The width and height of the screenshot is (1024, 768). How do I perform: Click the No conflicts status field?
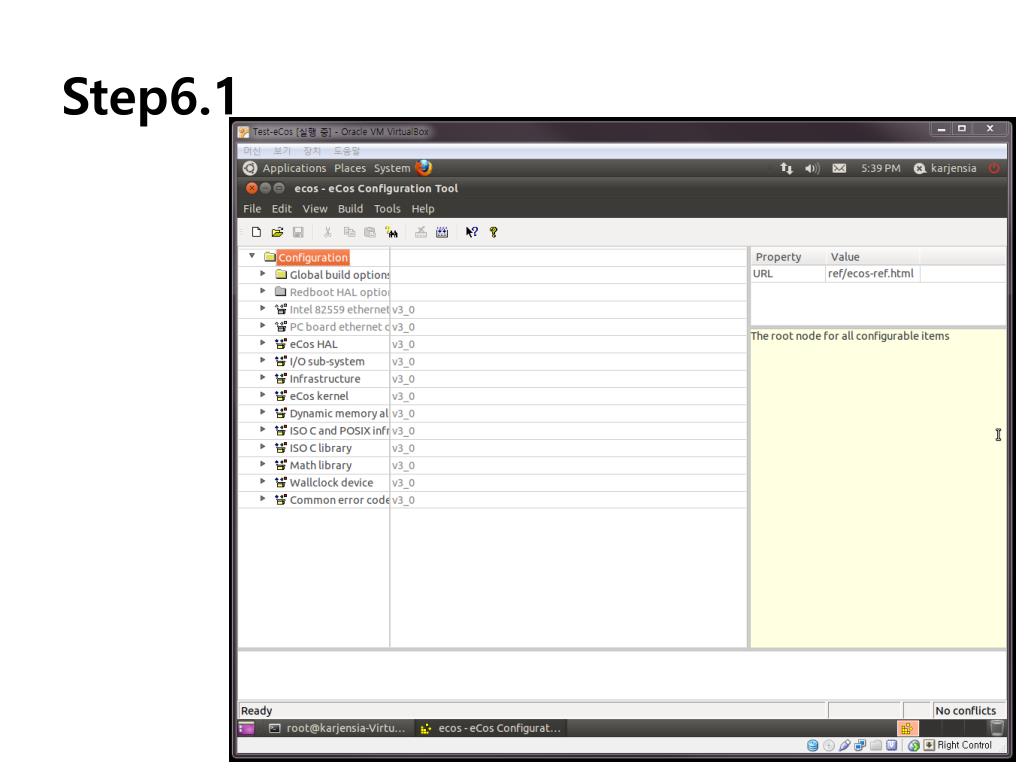(x=968, y=711)
